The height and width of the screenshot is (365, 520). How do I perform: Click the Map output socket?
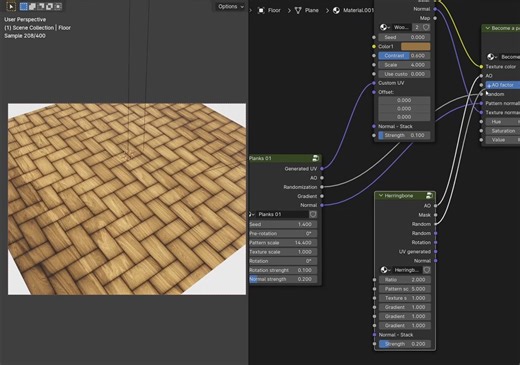tap(435, 18)
